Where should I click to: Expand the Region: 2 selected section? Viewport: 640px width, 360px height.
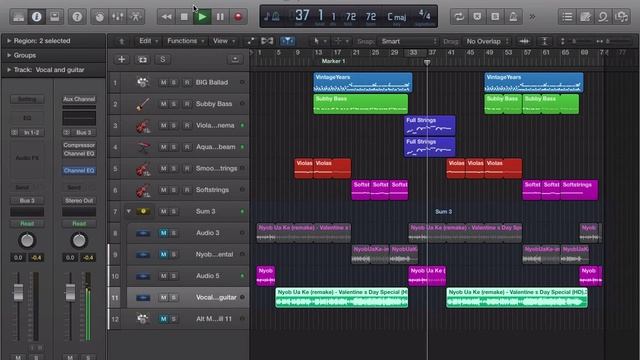coord(9,41)
